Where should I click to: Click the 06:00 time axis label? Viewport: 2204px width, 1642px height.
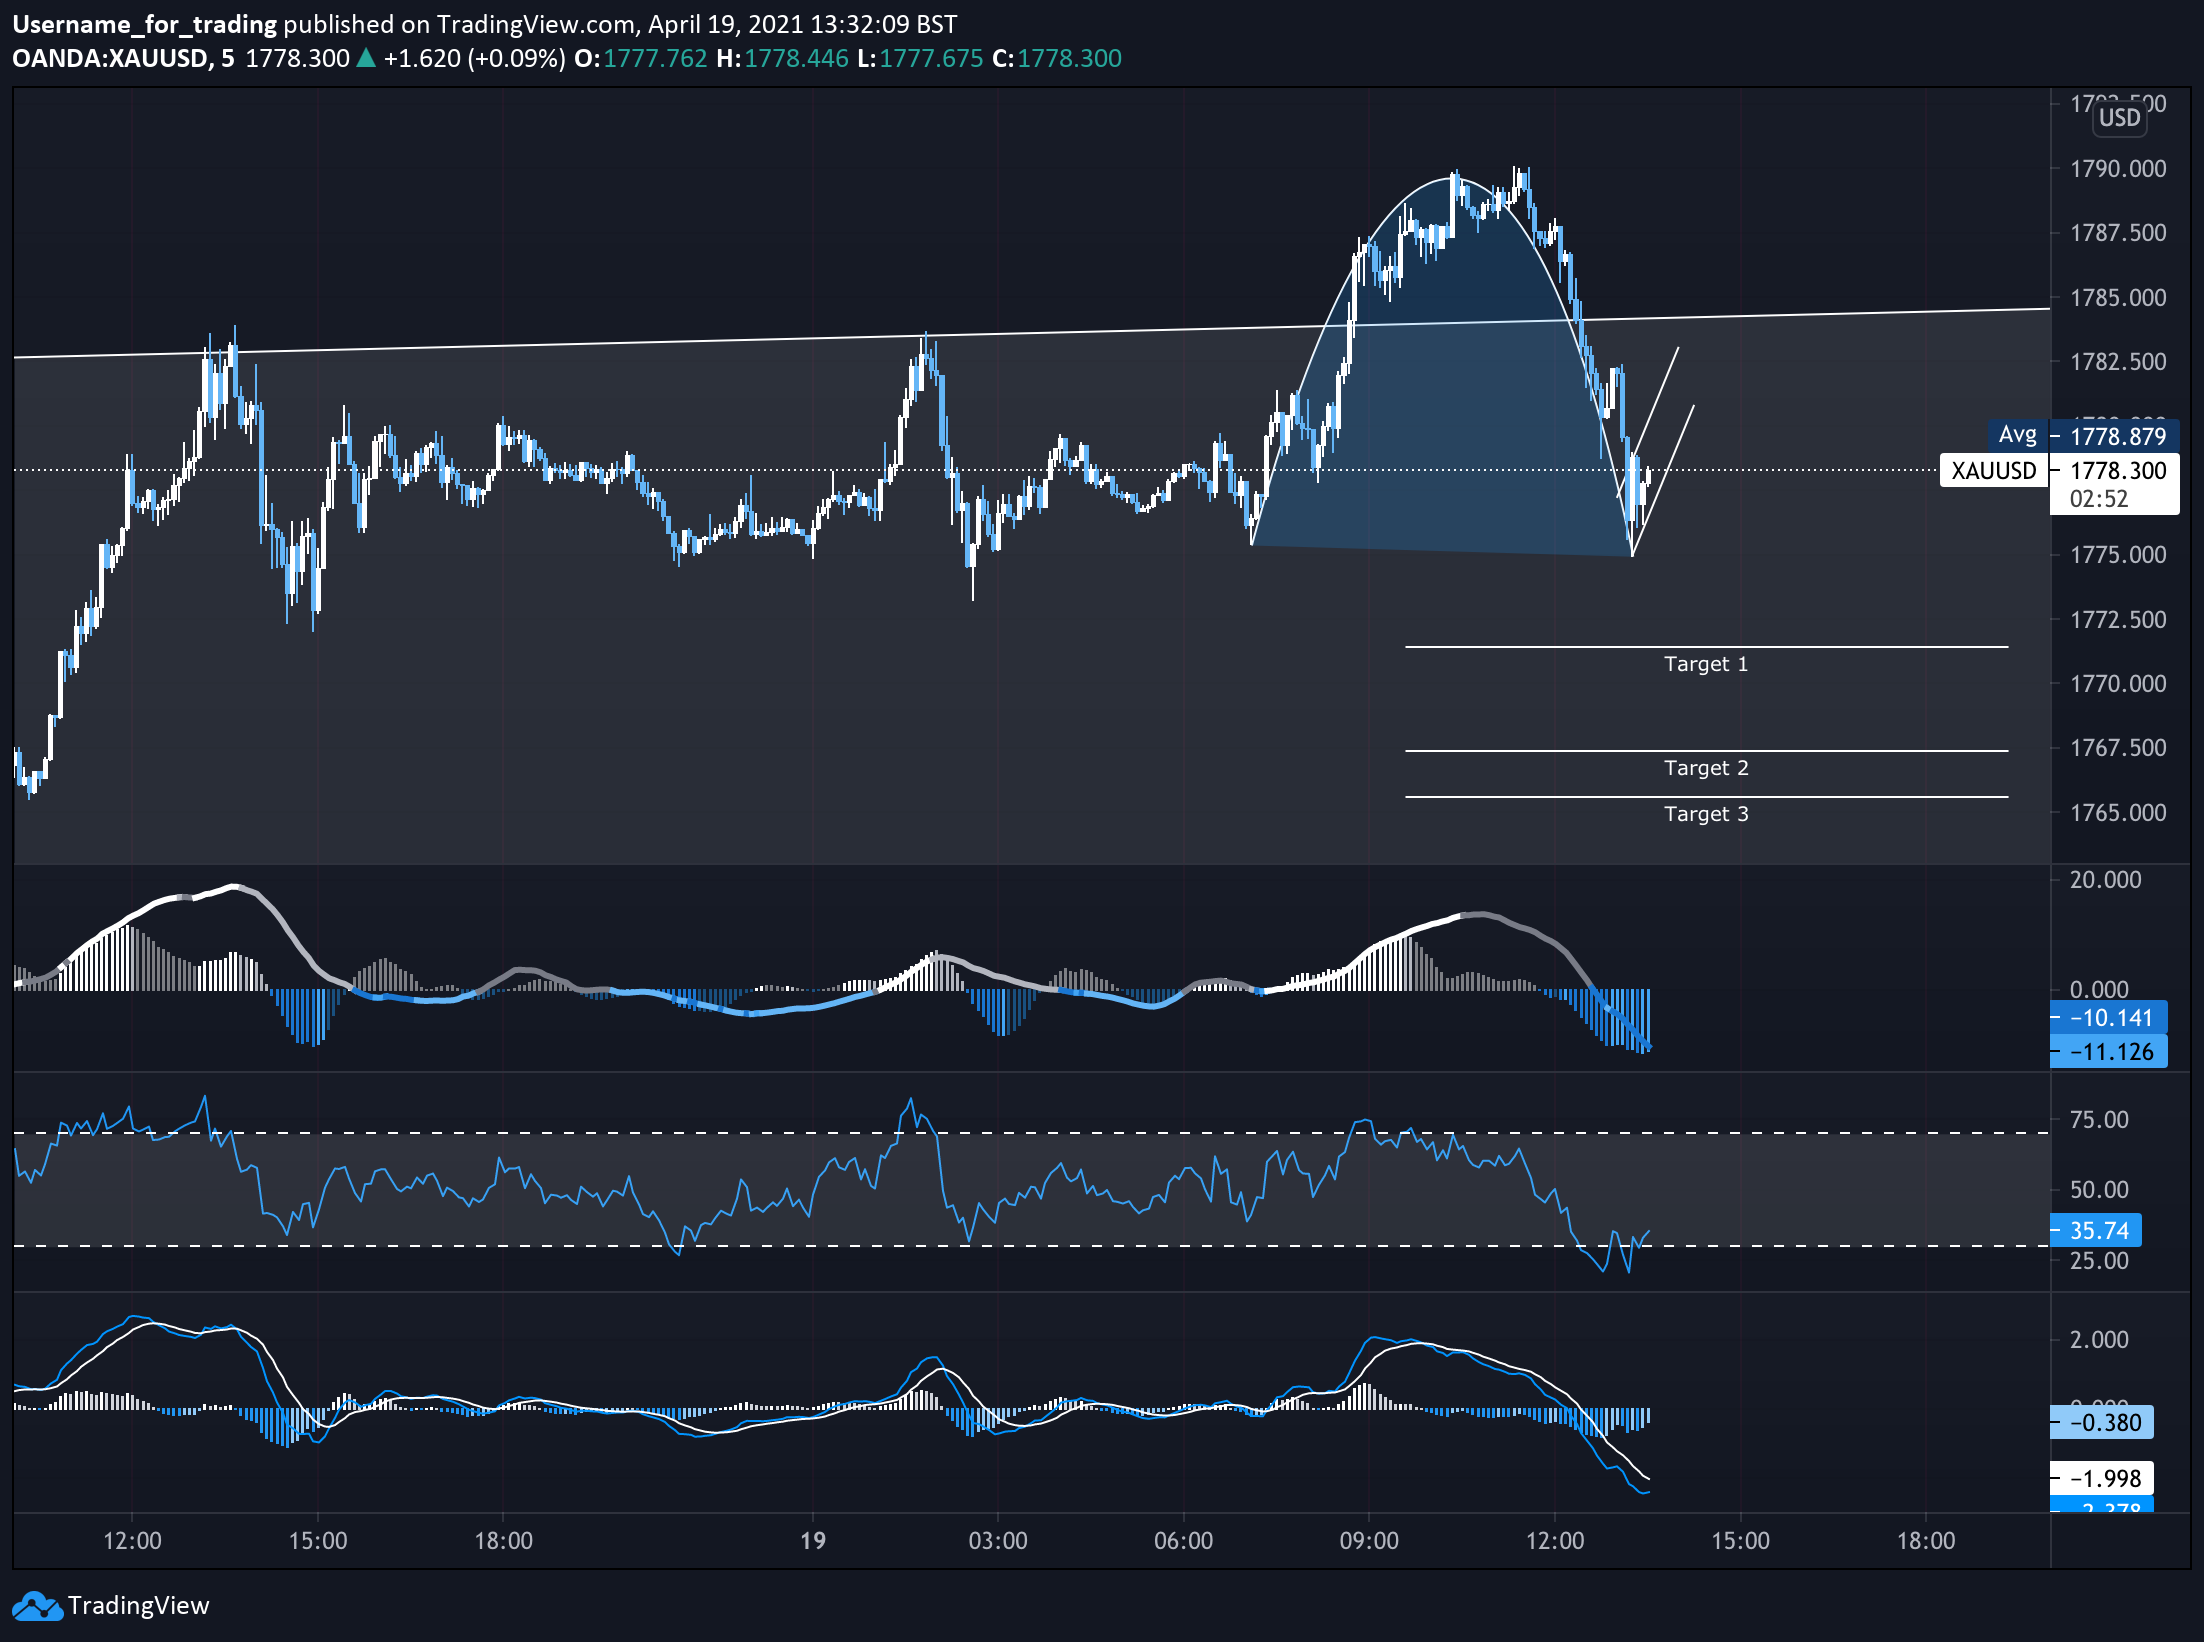coord(1184,1541)
